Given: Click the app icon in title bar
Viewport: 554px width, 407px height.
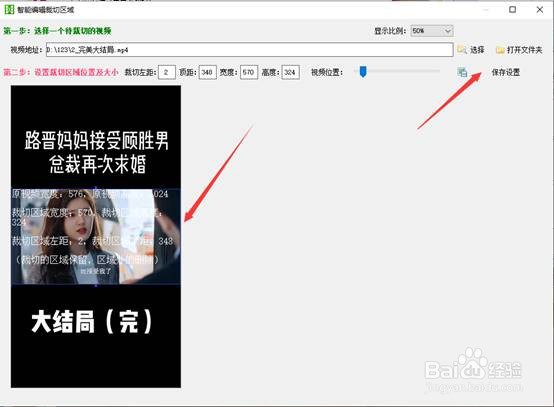Looking at the screenshot, I should [9, 10].
